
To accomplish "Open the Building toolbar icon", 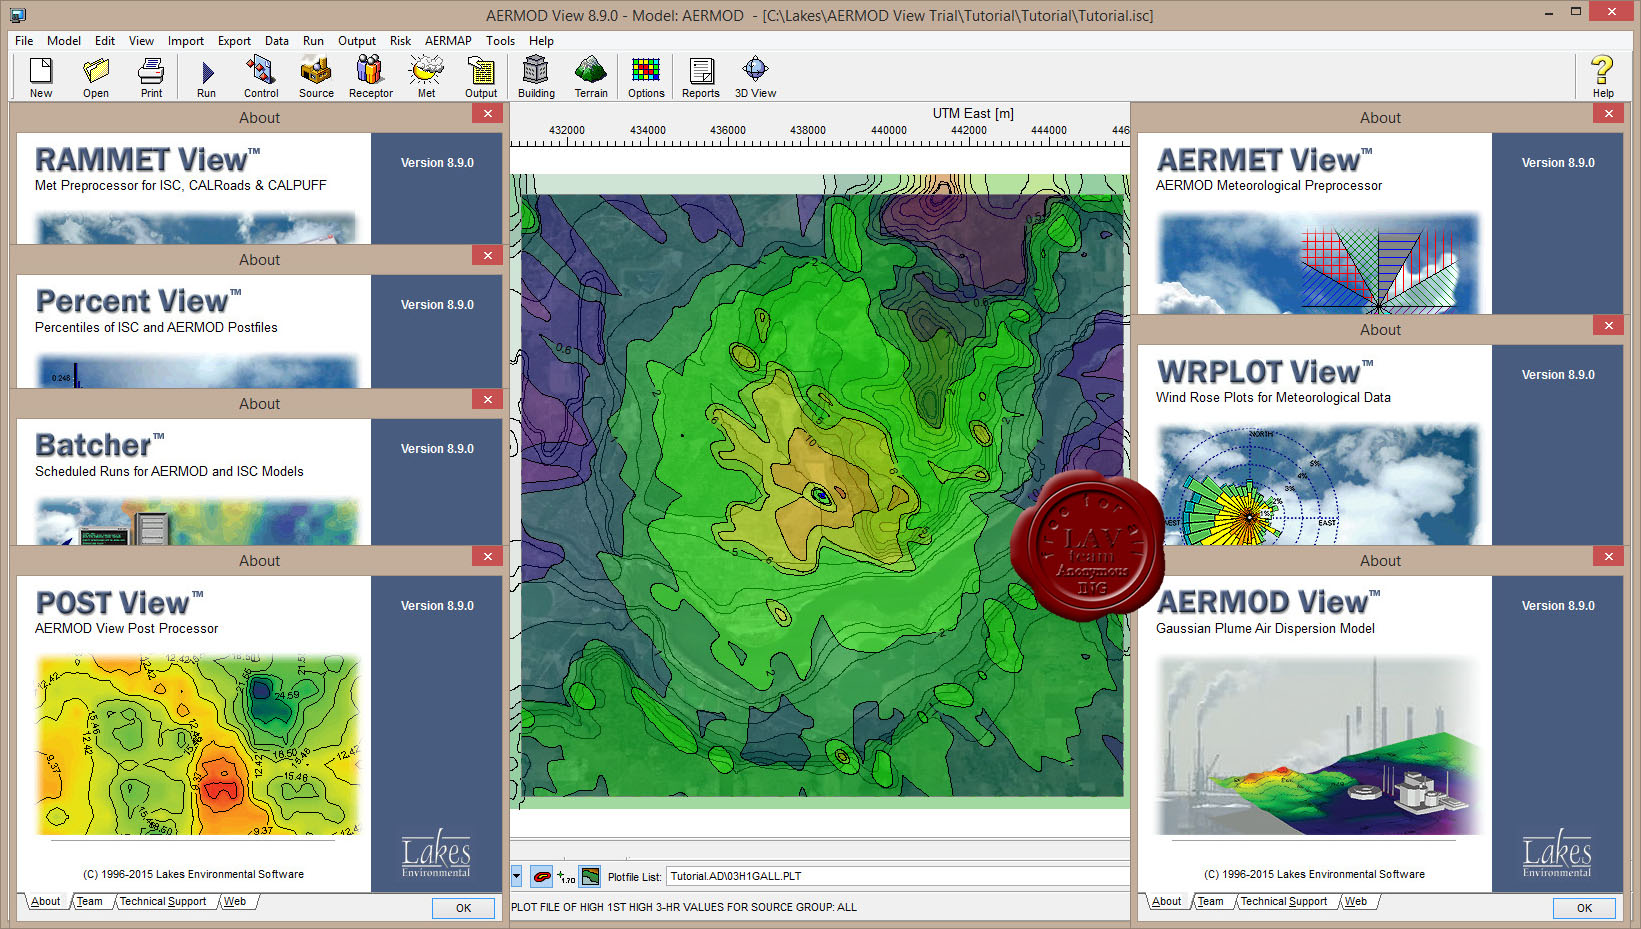I will (x=536, y=77).
